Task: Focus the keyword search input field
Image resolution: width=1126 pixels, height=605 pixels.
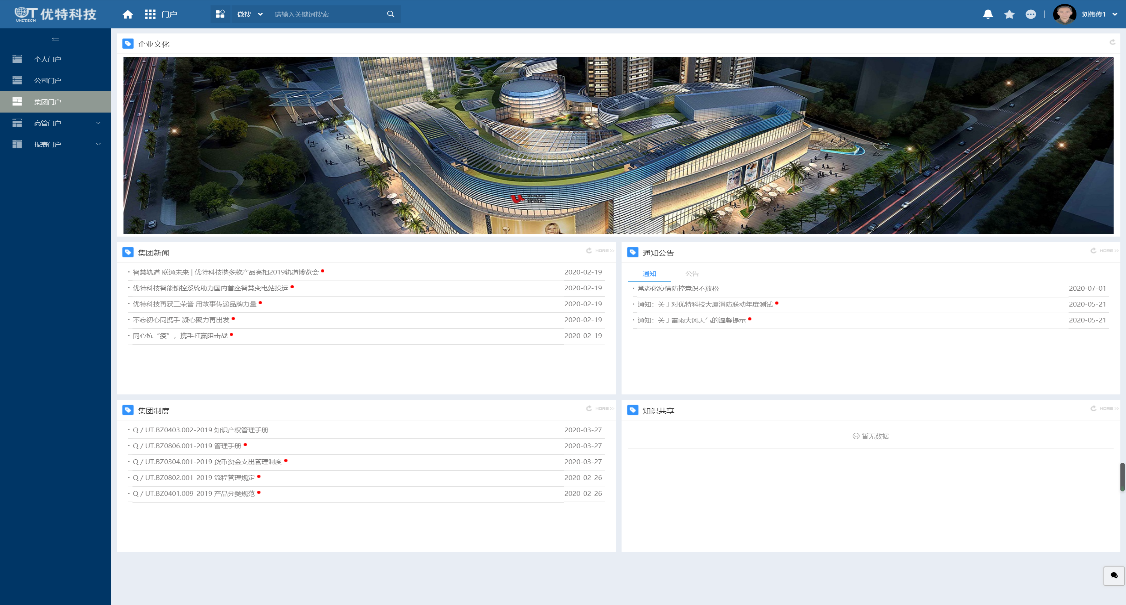Action: point(327,14)
